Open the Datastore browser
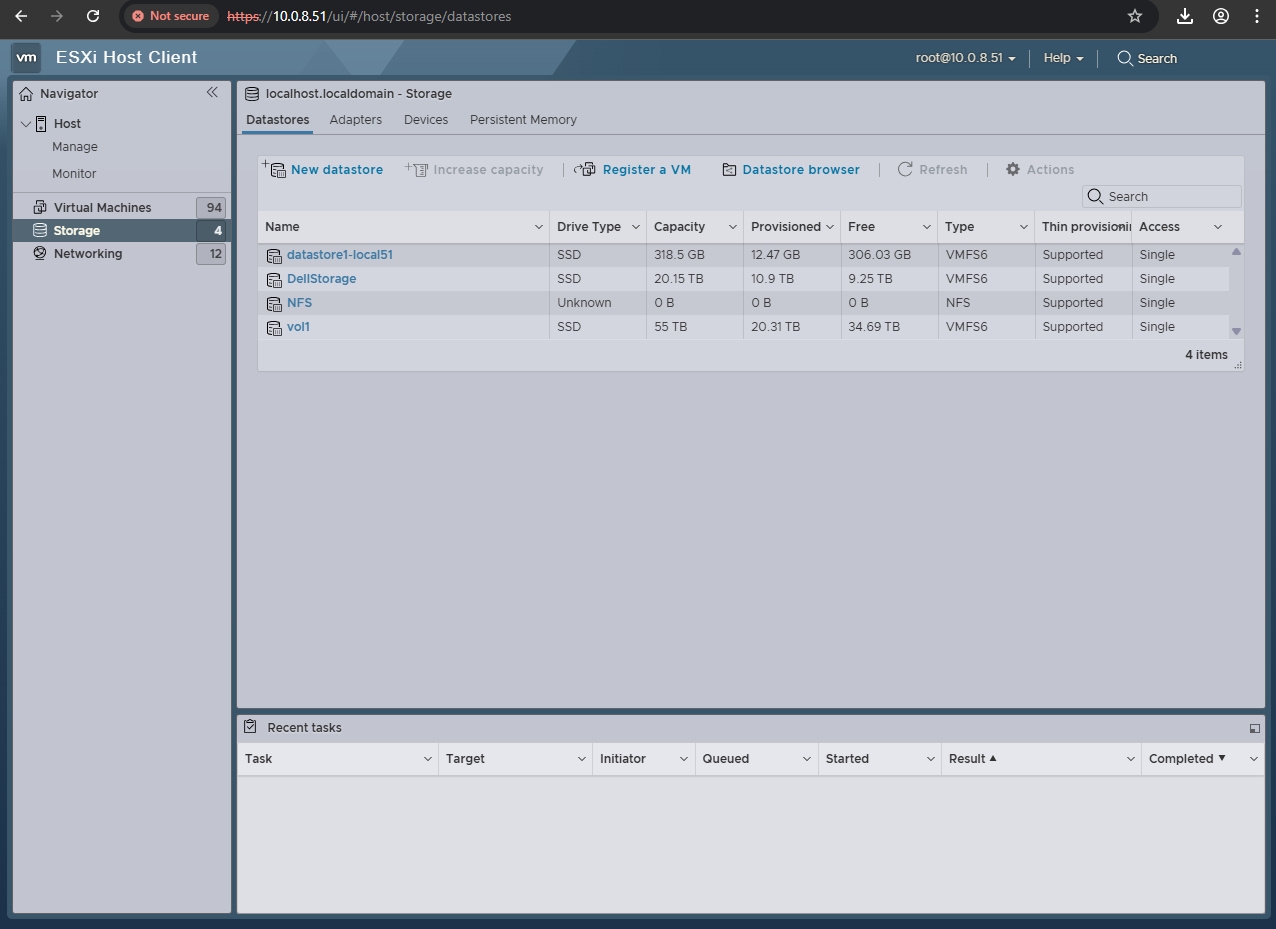This screenshot has width=1276, height=929. (791, 170)
